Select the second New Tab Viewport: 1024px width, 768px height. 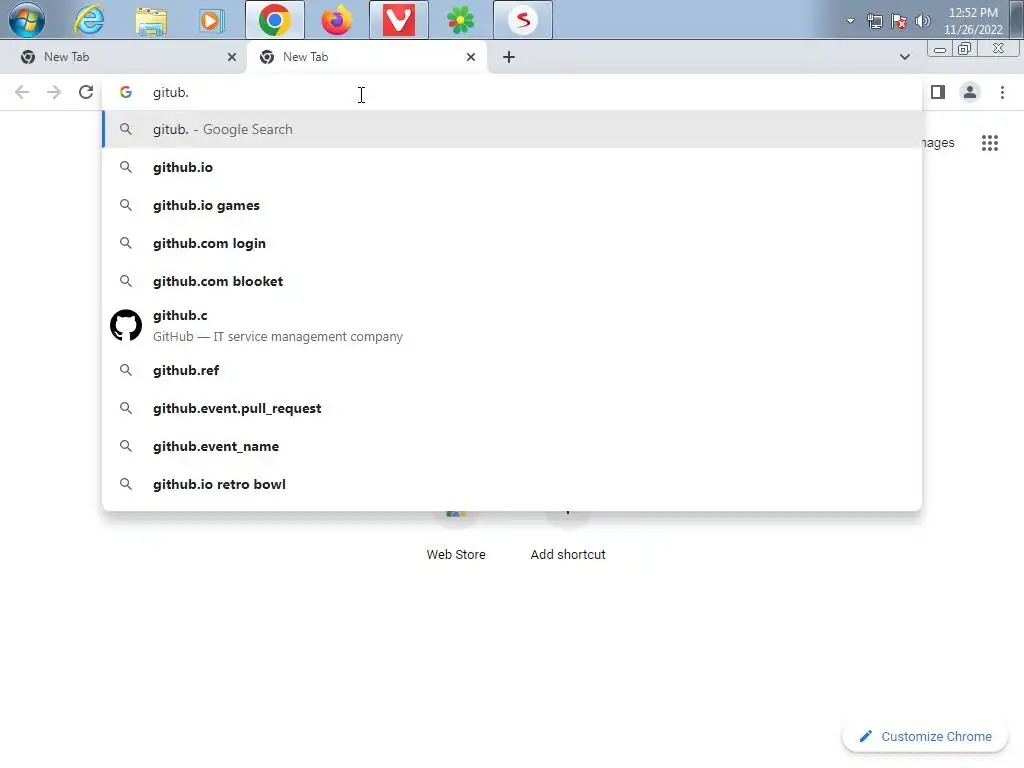point(366,57)
